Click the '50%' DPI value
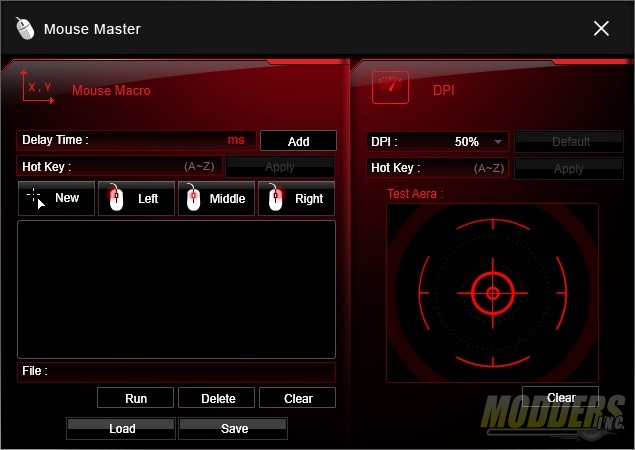 466,141
